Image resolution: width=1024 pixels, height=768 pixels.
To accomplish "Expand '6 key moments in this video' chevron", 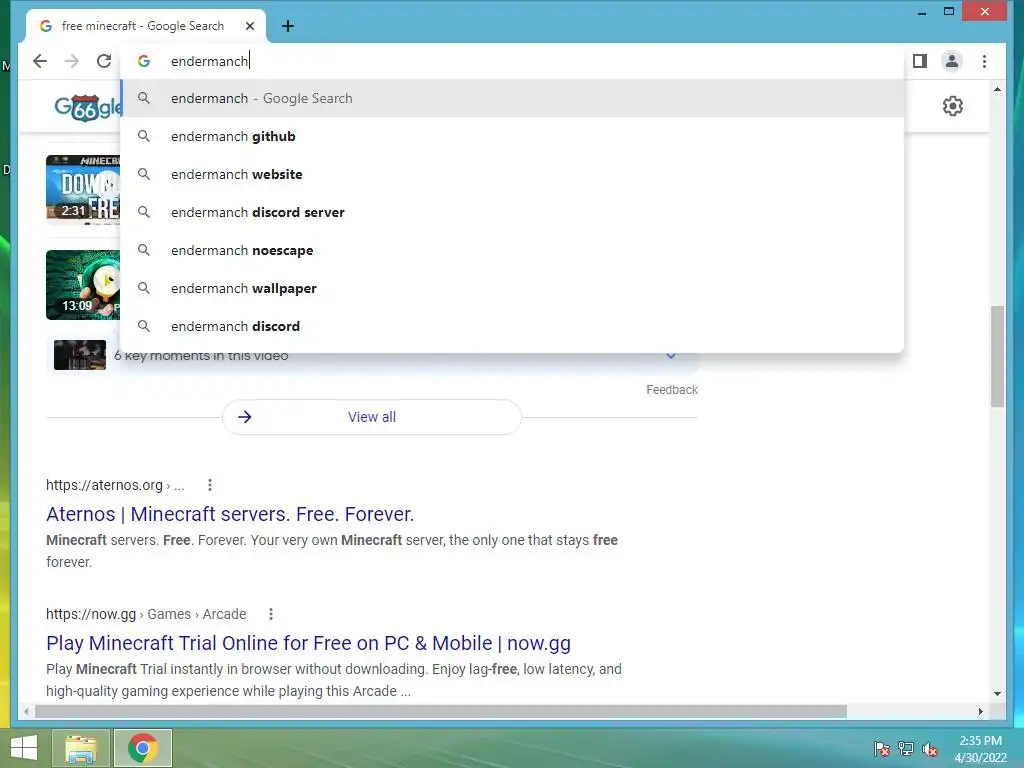I will click(x=671, y=356).
